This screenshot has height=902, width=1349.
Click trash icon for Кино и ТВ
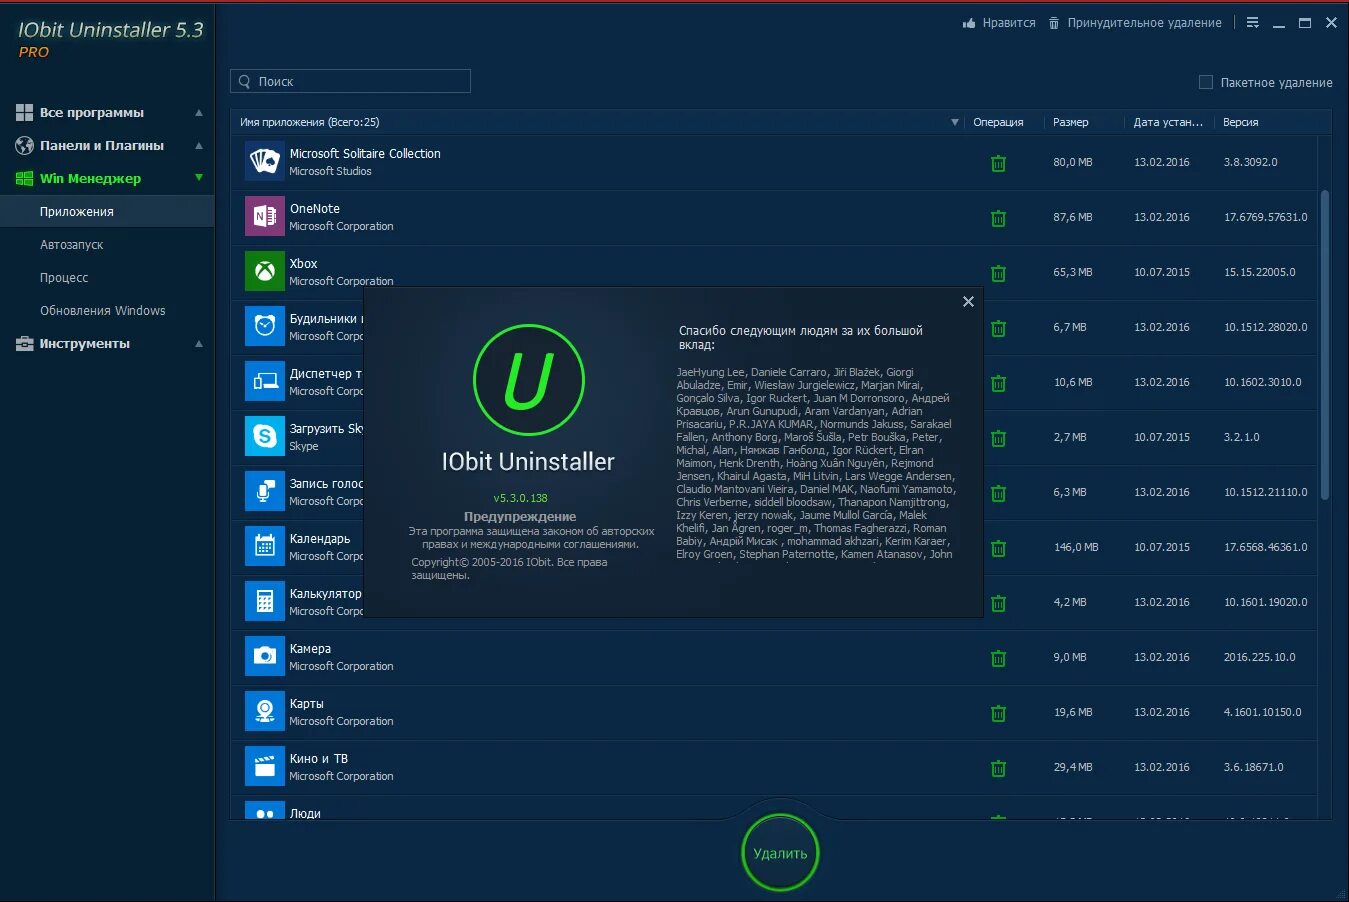pos(998,768)
